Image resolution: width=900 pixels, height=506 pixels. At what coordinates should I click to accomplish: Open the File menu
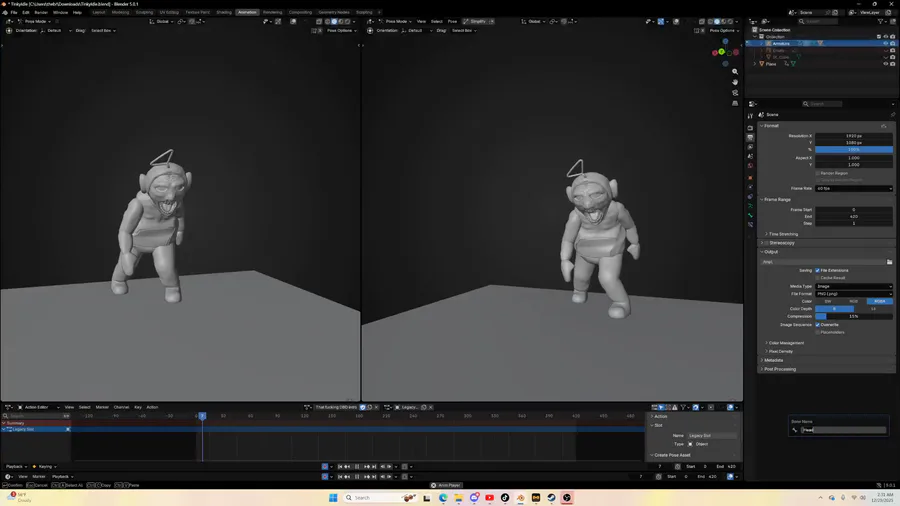[14, 12]
